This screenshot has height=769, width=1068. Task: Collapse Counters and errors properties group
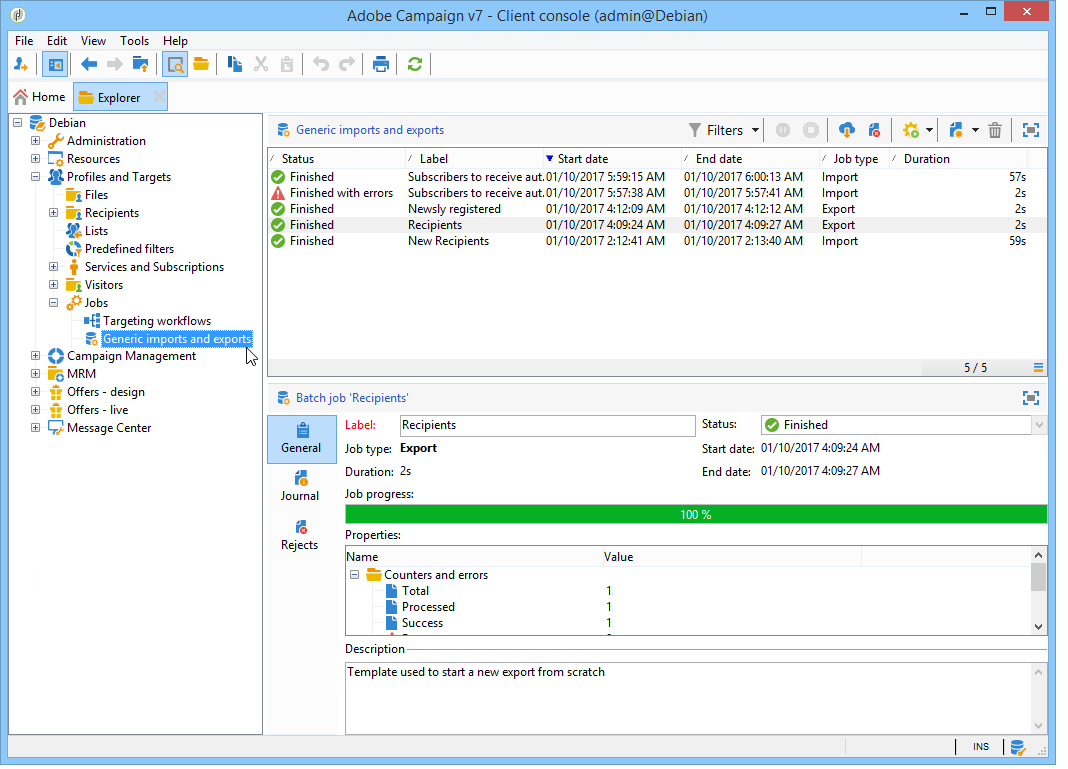pyautogui.click(x=355, y=576)
